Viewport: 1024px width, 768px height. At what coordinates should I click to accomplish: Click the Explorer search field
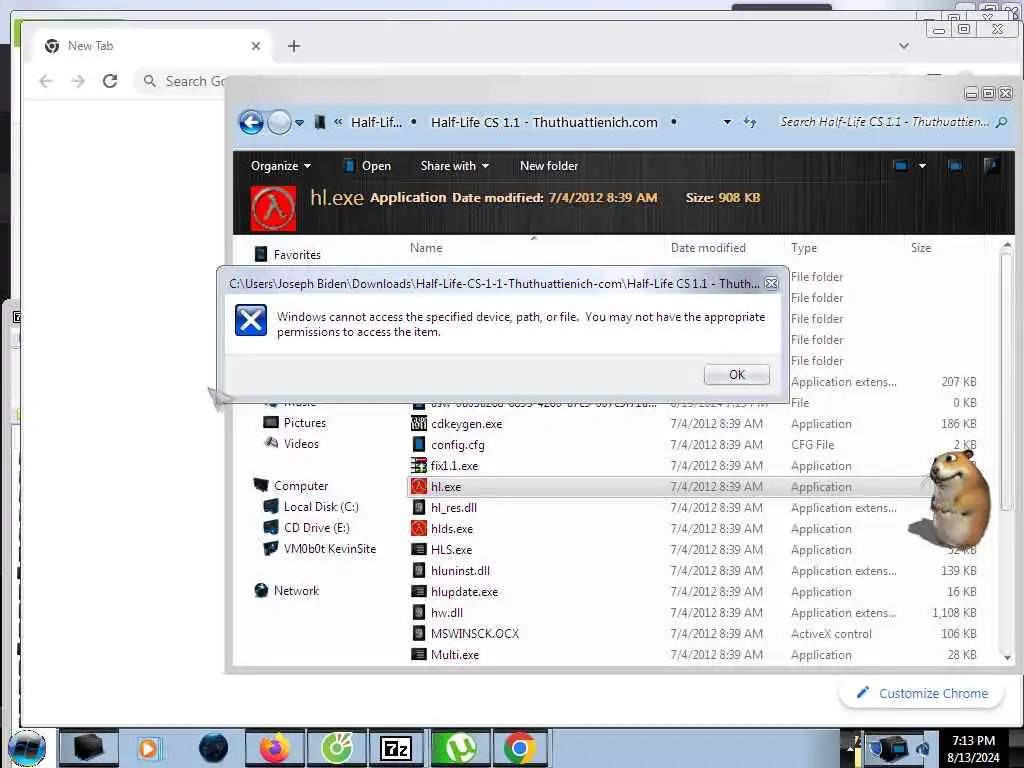tap(892, 122)
